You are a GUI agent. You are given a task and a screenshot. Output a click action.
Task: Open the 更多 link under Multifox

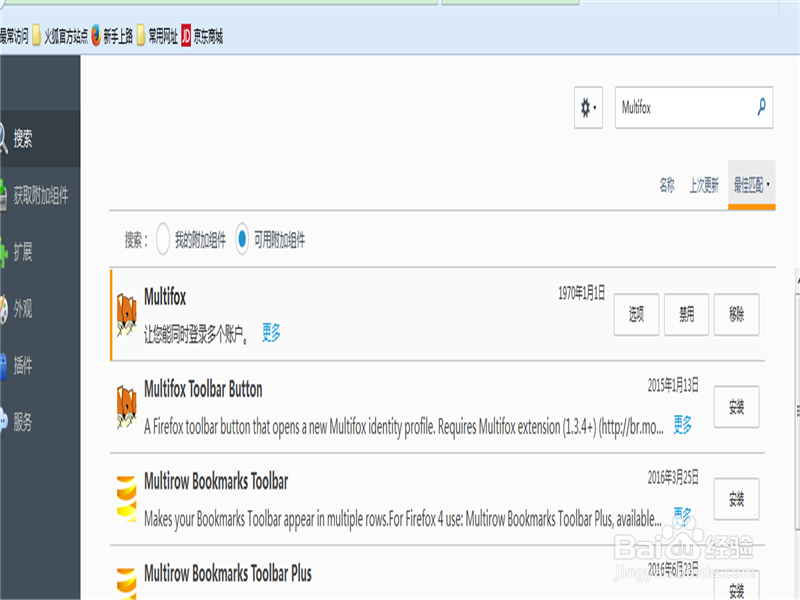271,333
